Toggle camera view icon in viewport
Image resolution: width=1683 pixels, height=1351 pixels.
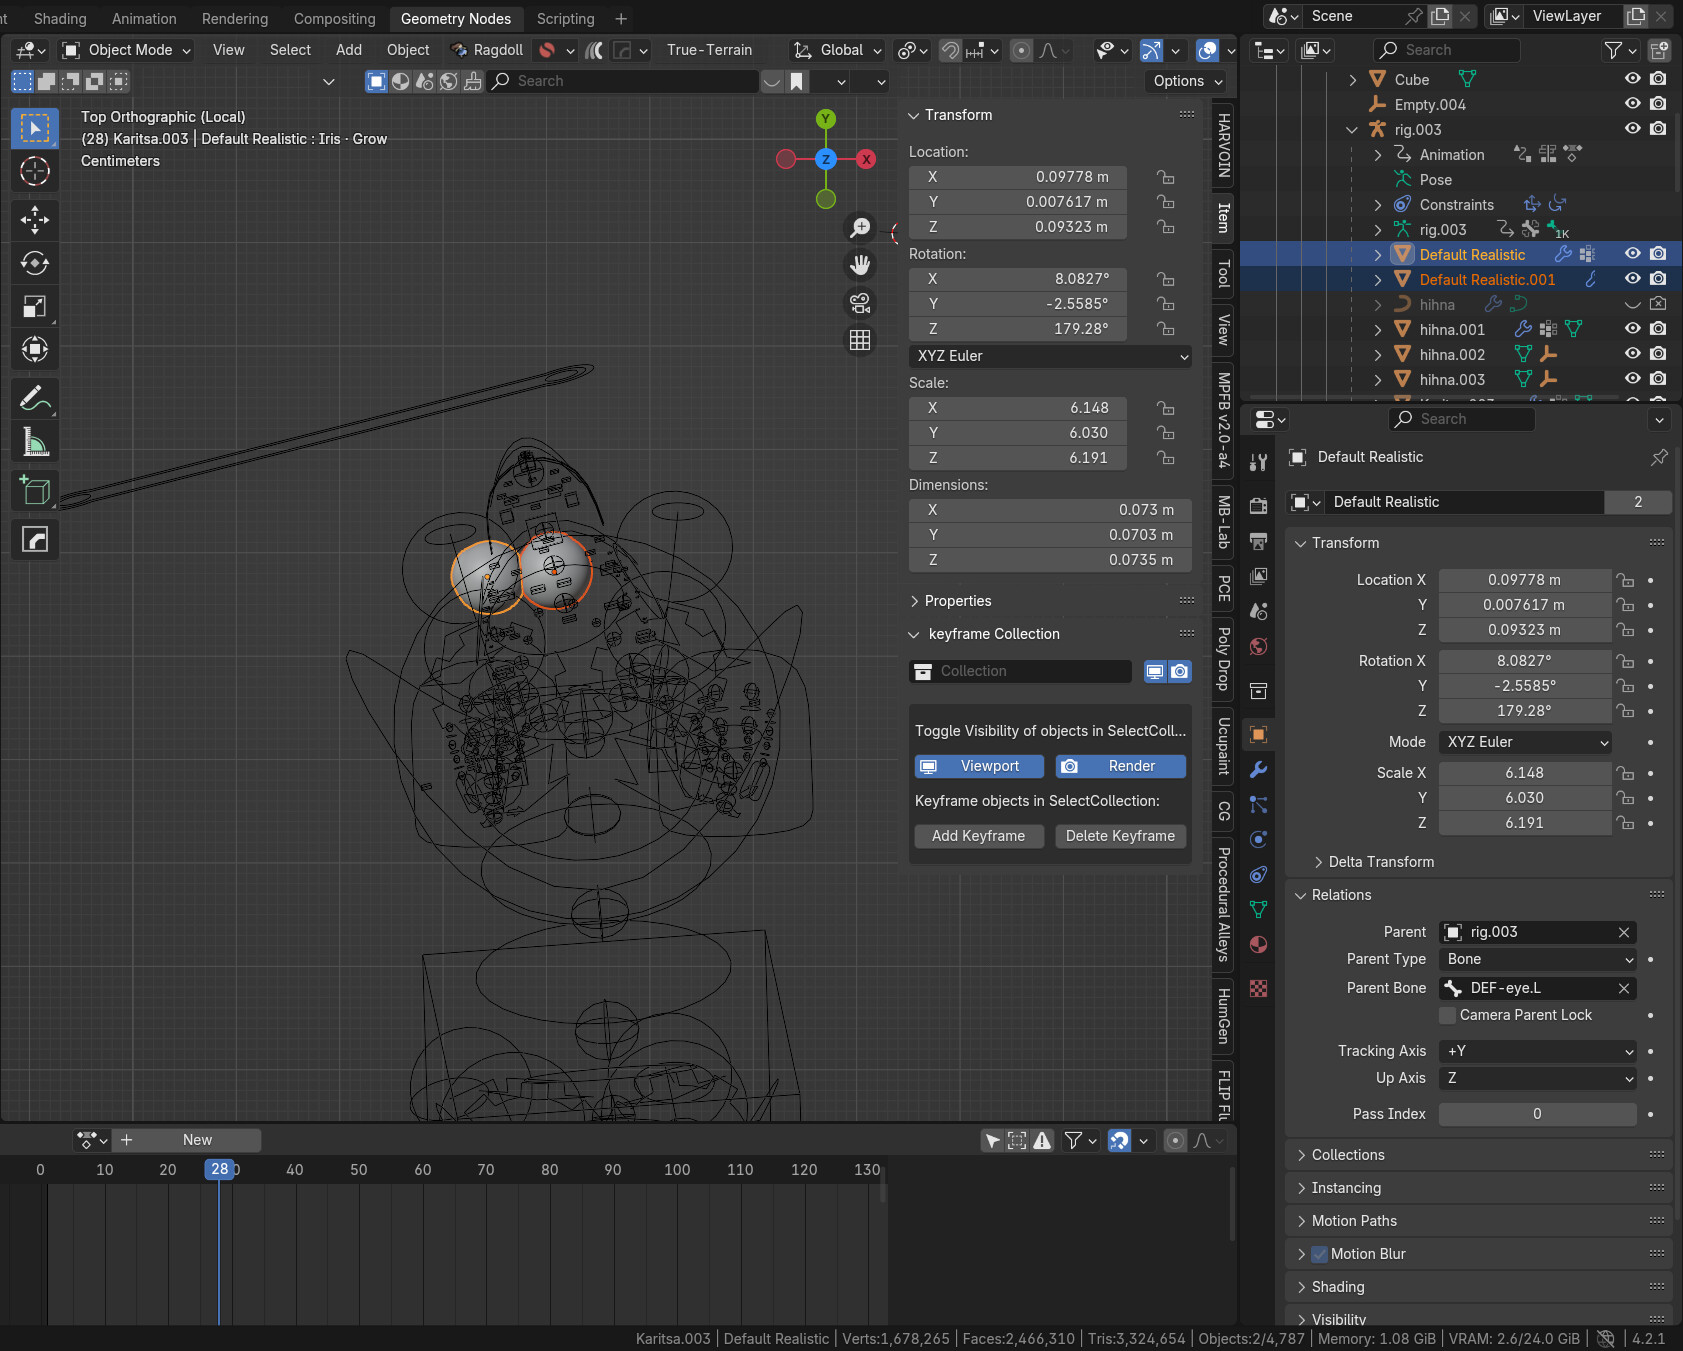click(x=860, y=303)
